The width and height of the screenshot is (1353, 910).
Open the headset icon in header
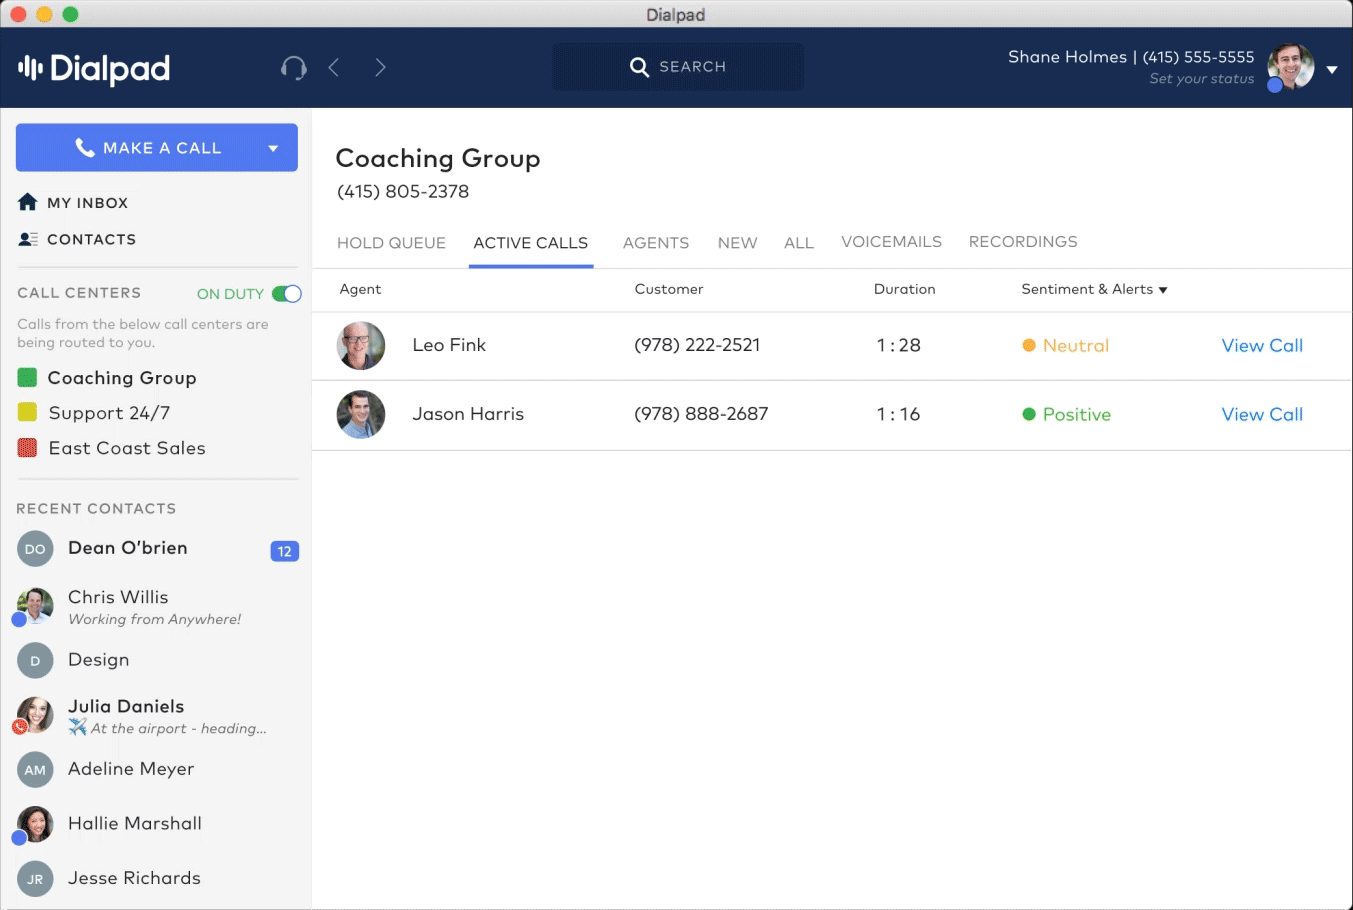[293, 67]
